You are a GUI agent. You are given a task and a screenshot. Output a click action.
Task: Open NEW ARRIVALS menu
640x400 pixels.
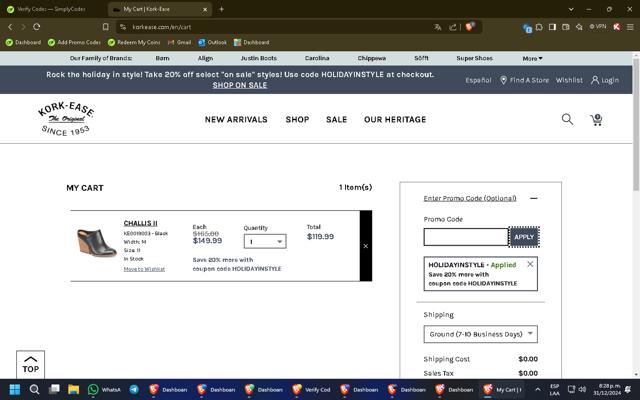(x=236, y=120)
